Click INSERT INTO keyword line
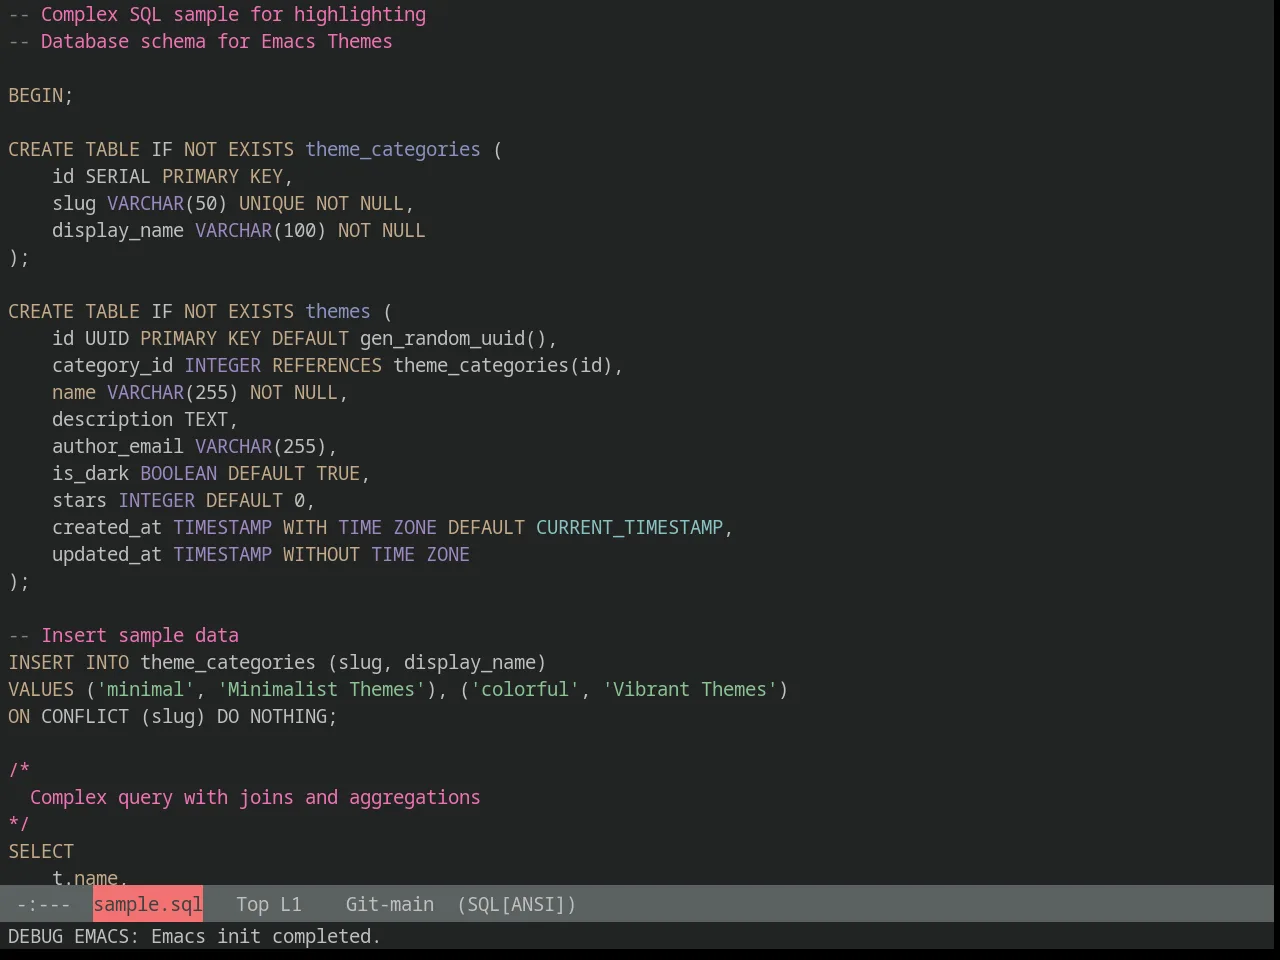 [x=277, y=662]
